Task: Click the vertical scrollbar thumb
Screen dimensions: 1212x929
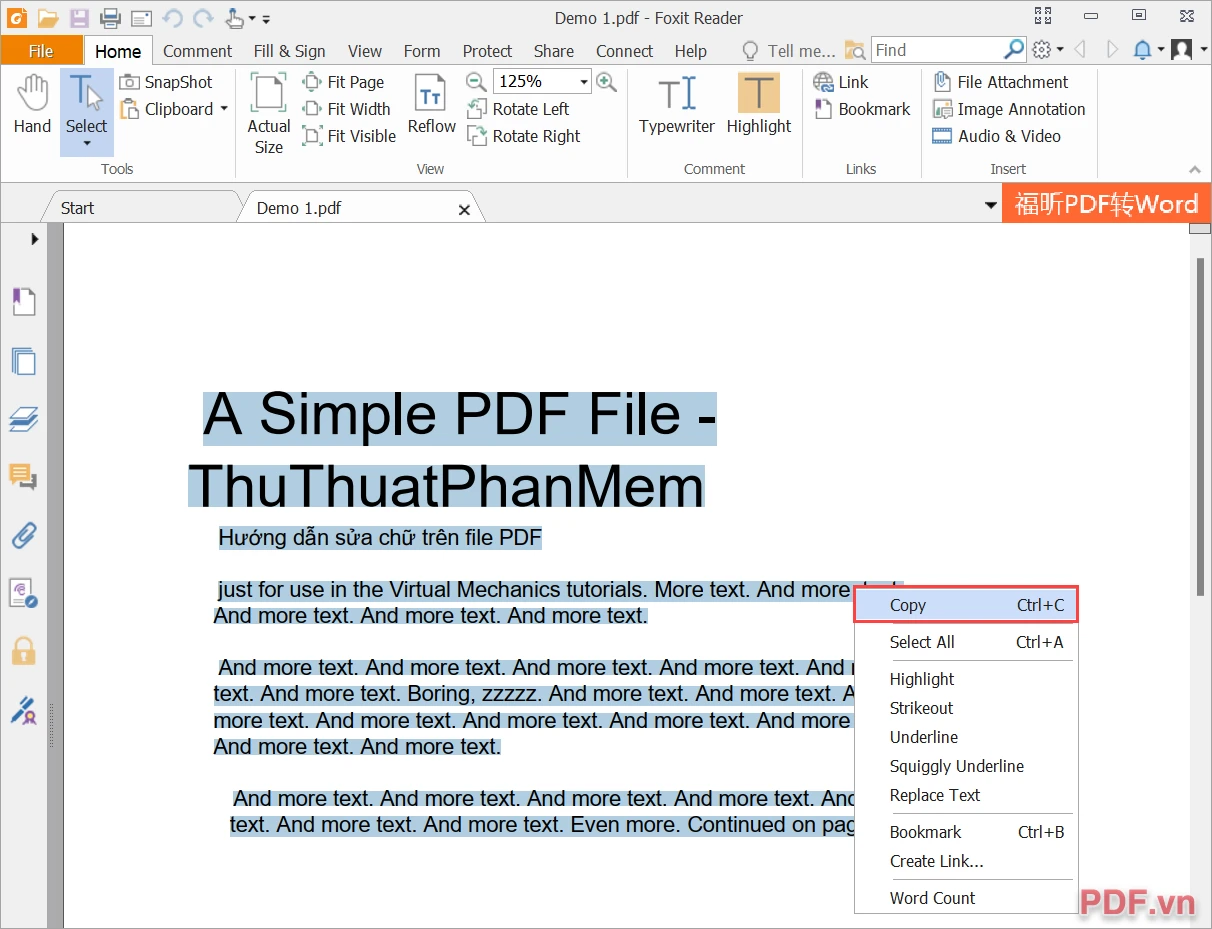Action: (x=1201, y=426)
